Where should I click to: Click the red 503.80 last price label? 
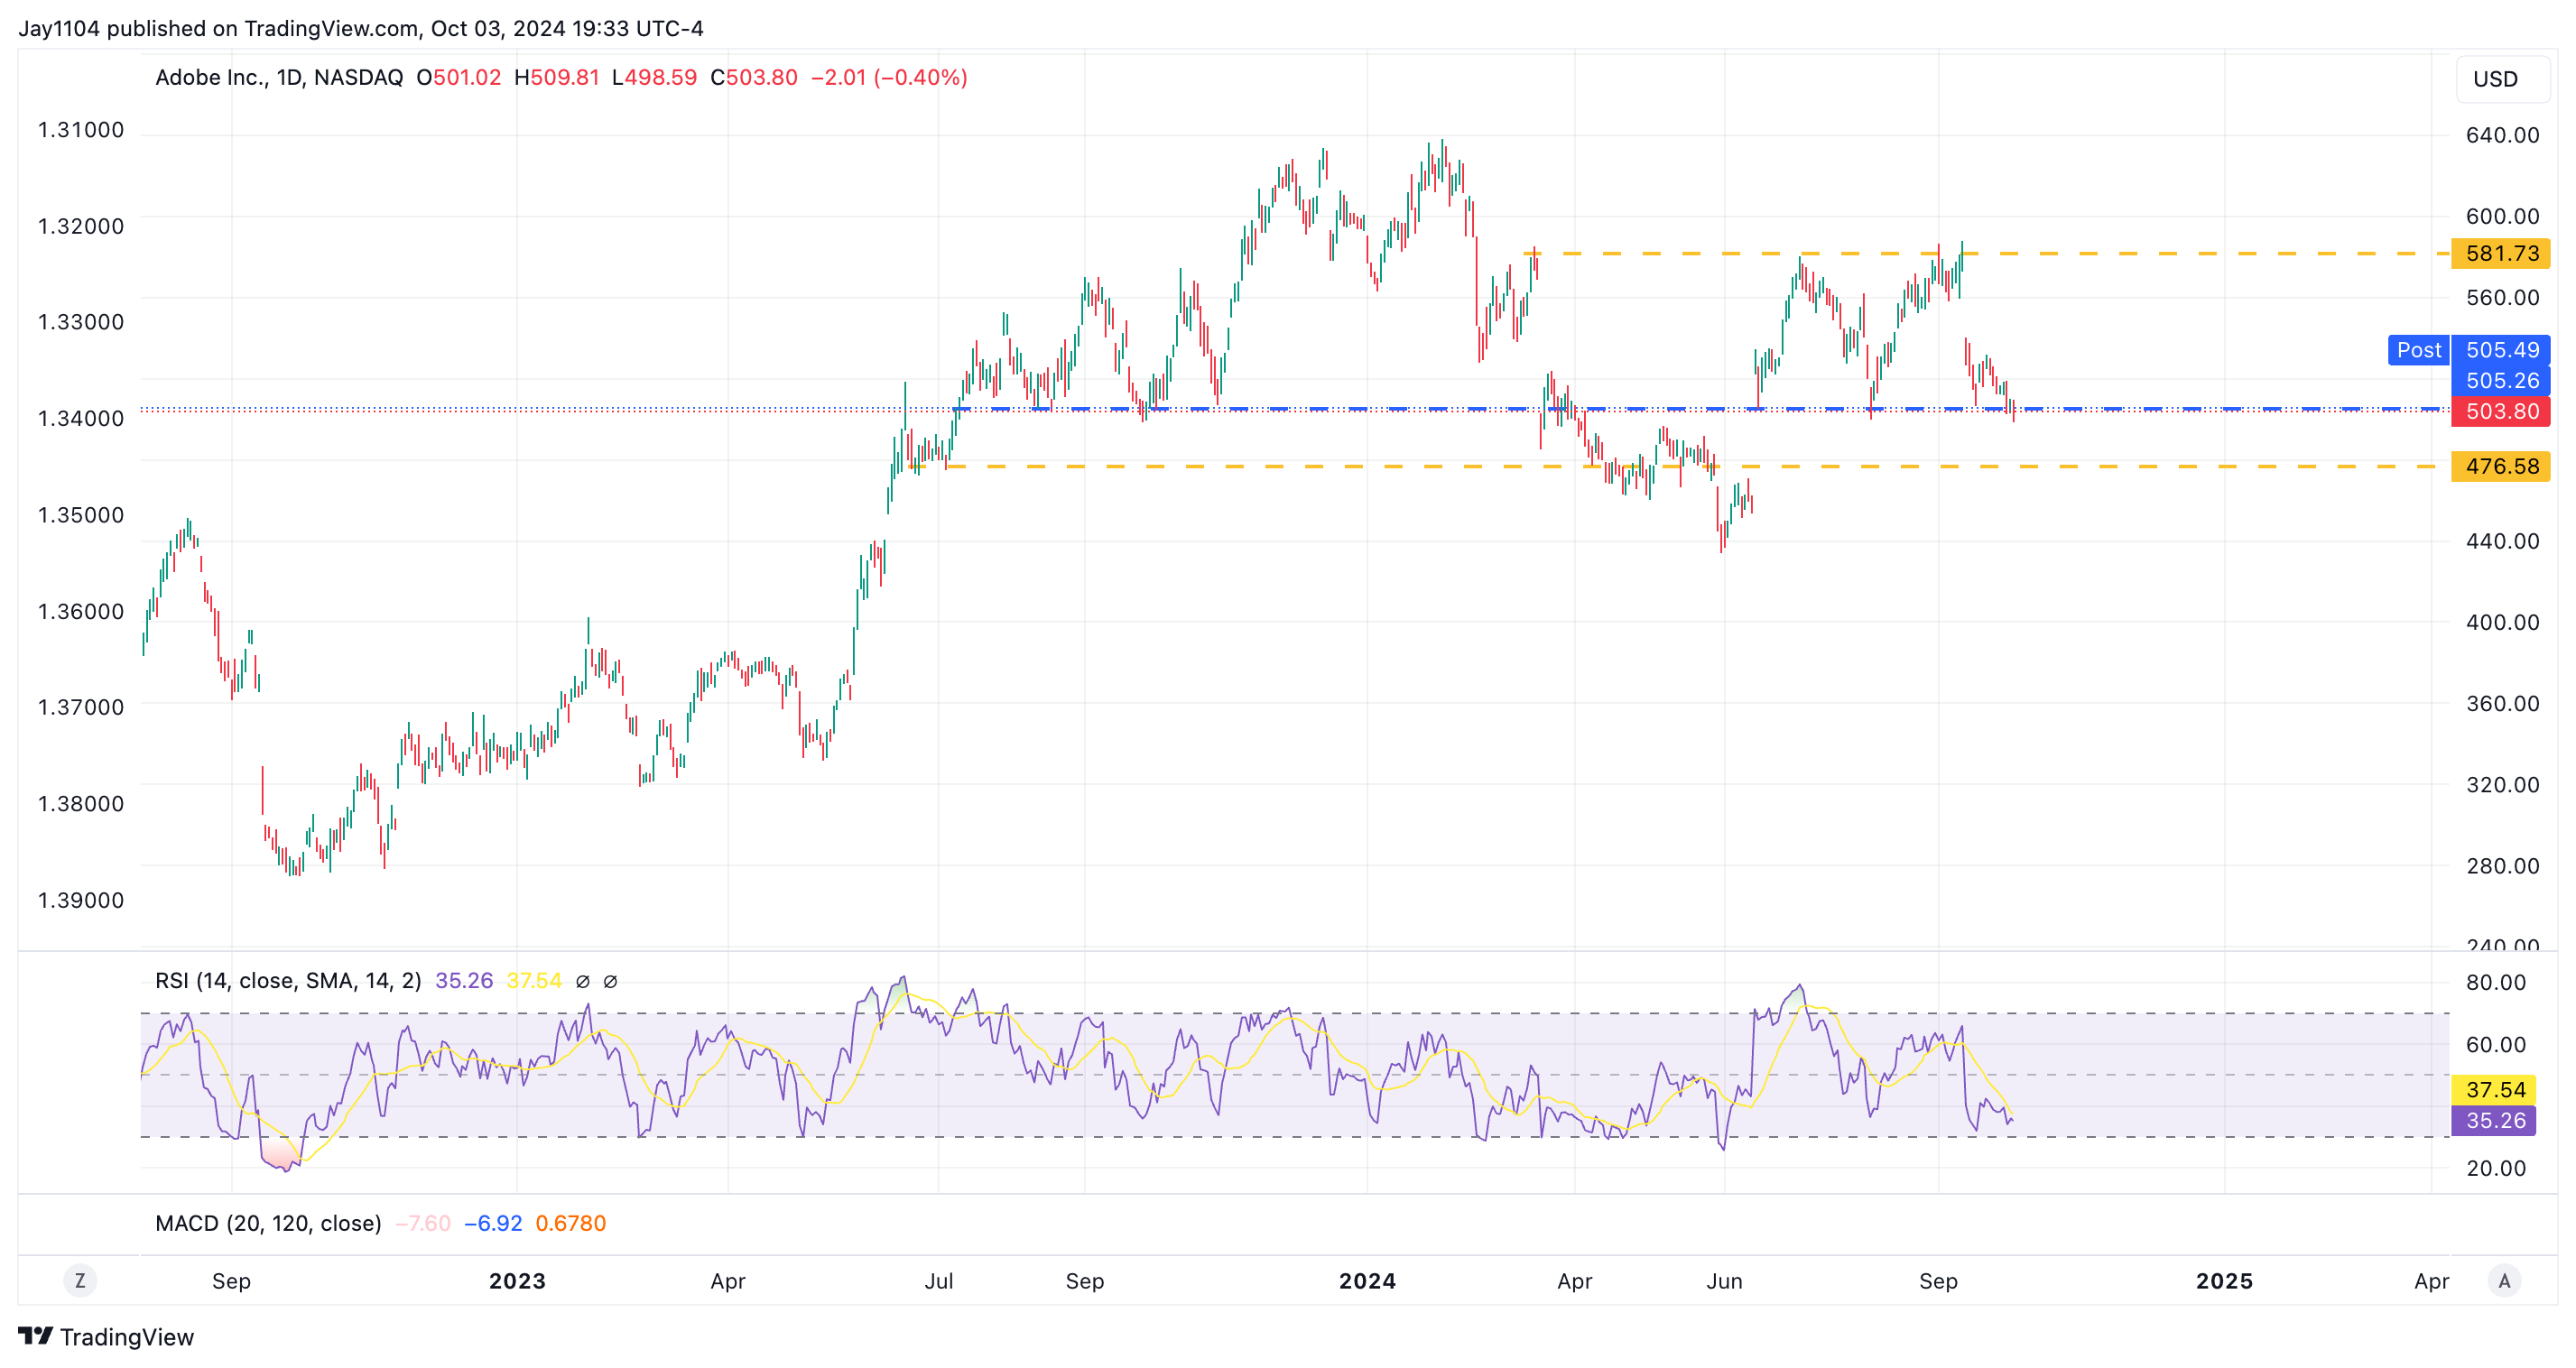pos(2500,411)
